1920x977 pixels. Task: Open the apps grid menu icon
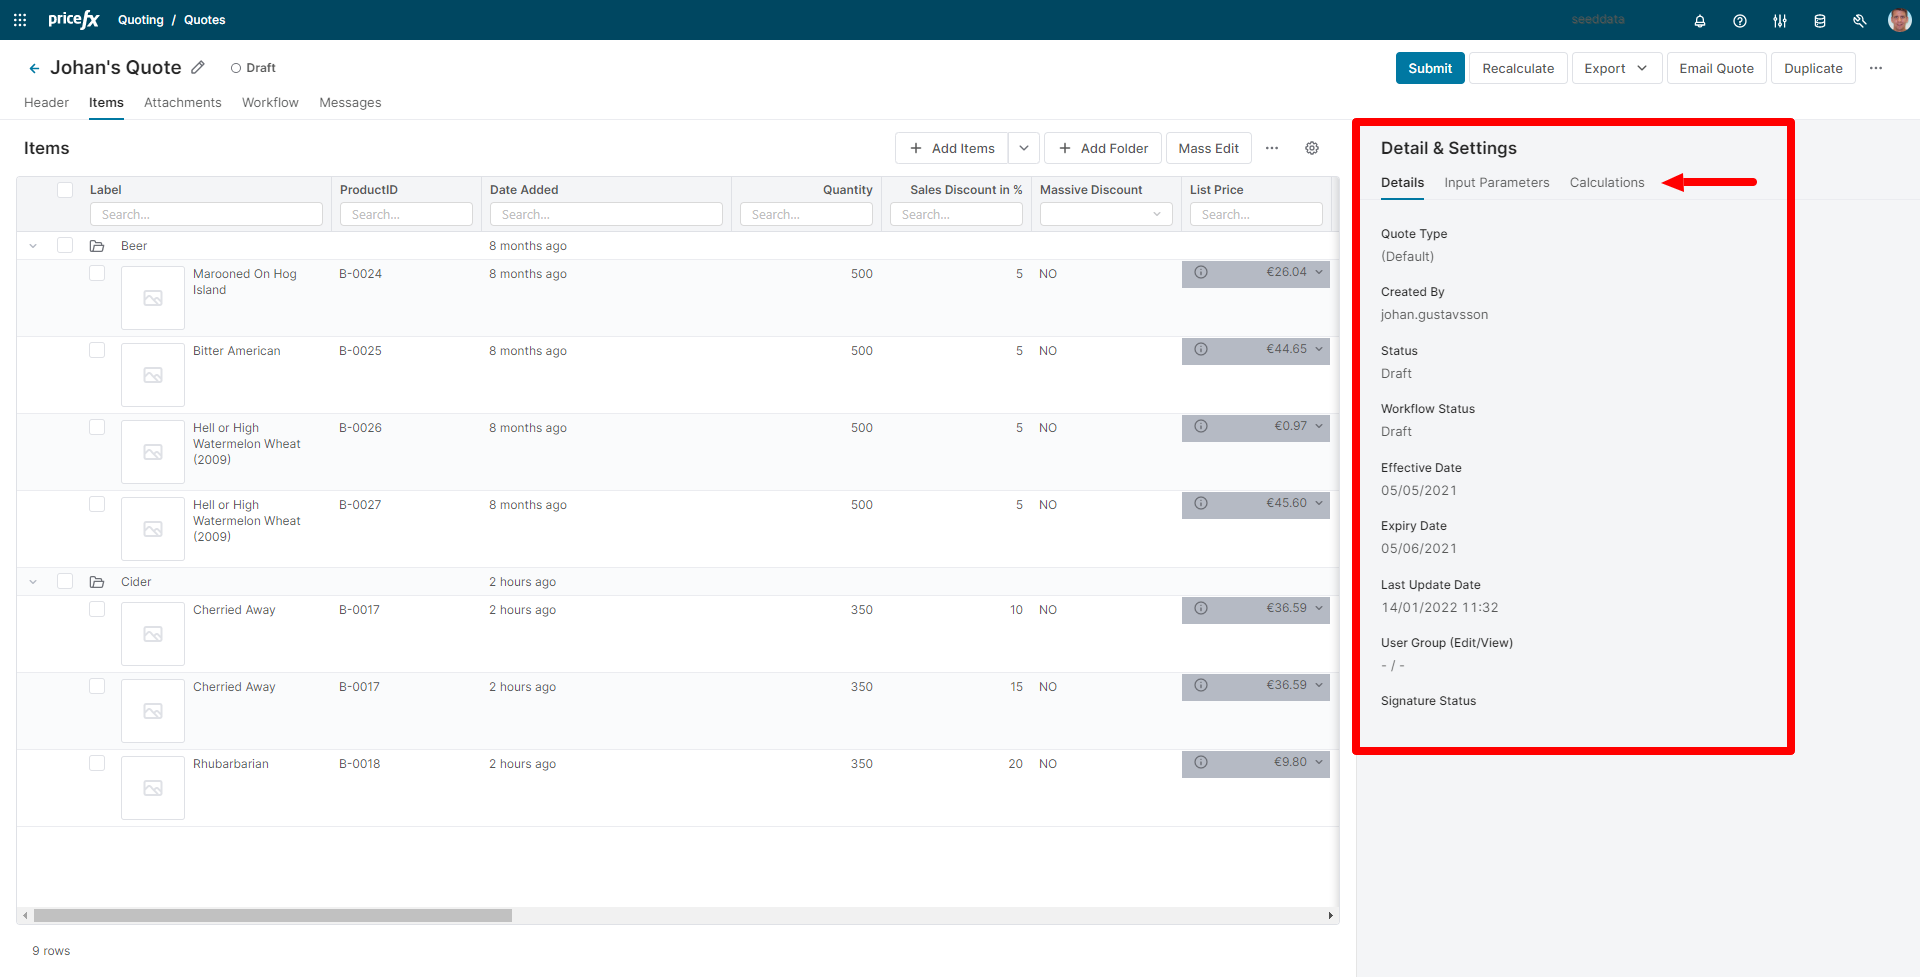[x=20, y=20]
